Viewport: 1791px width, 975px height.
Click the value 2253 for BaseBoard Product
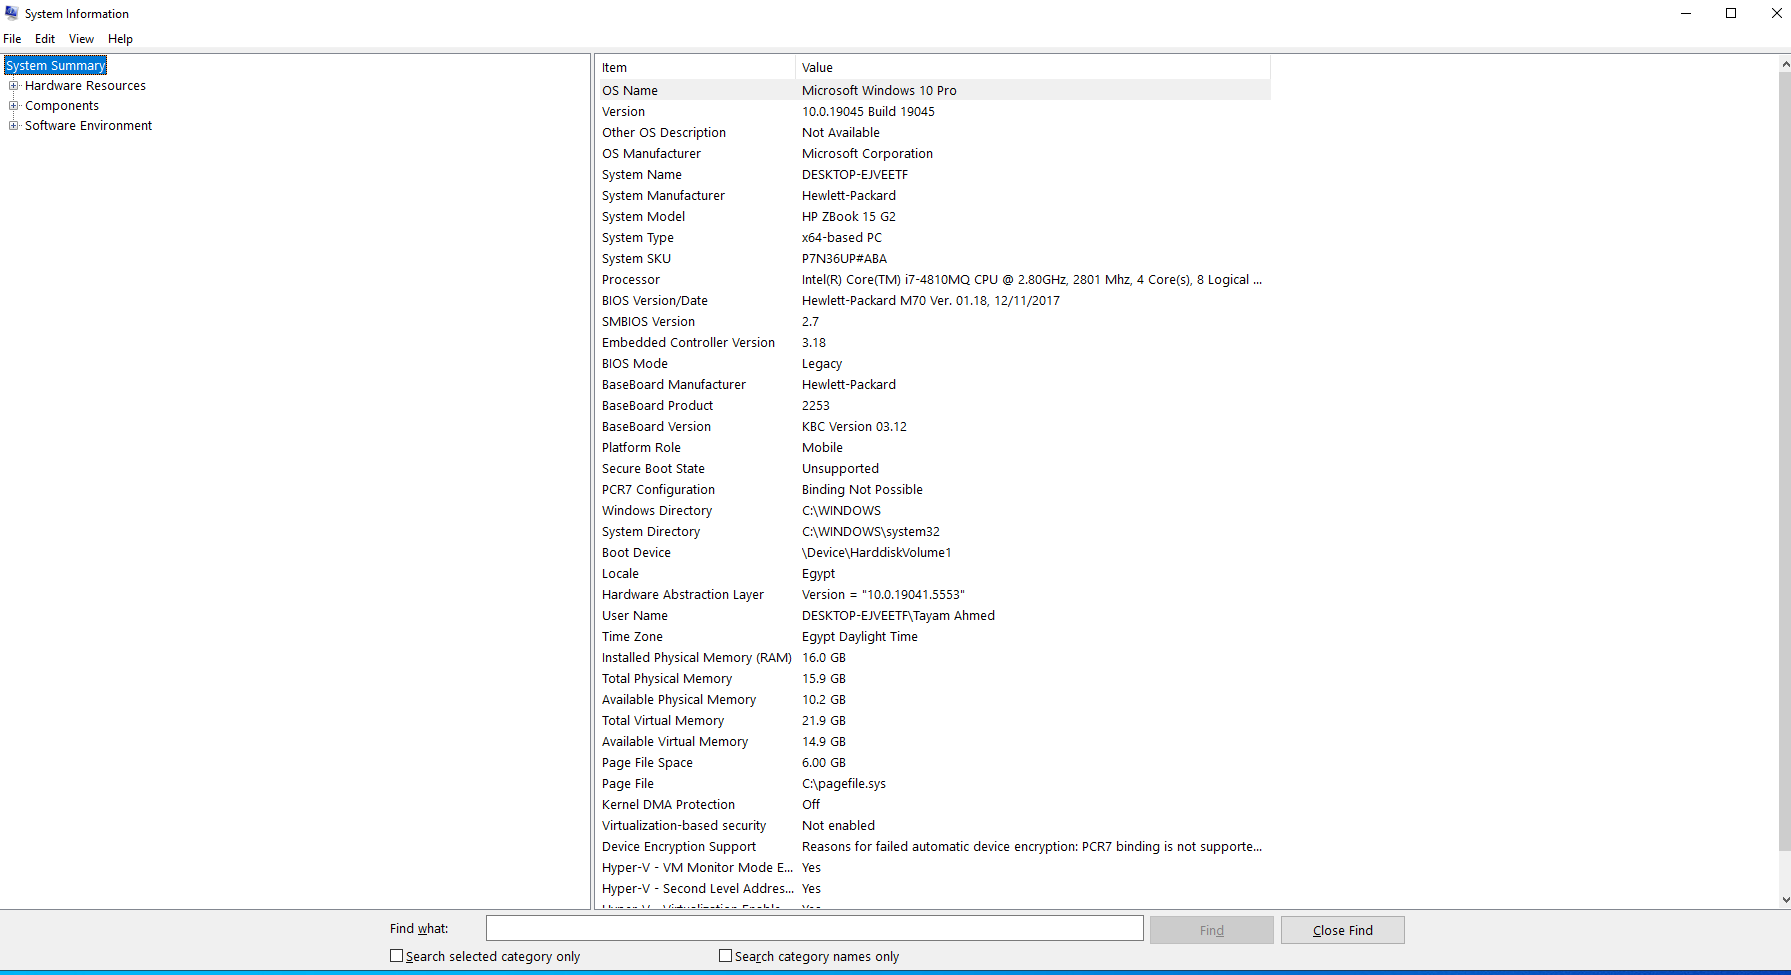click(x=816, y=406)
